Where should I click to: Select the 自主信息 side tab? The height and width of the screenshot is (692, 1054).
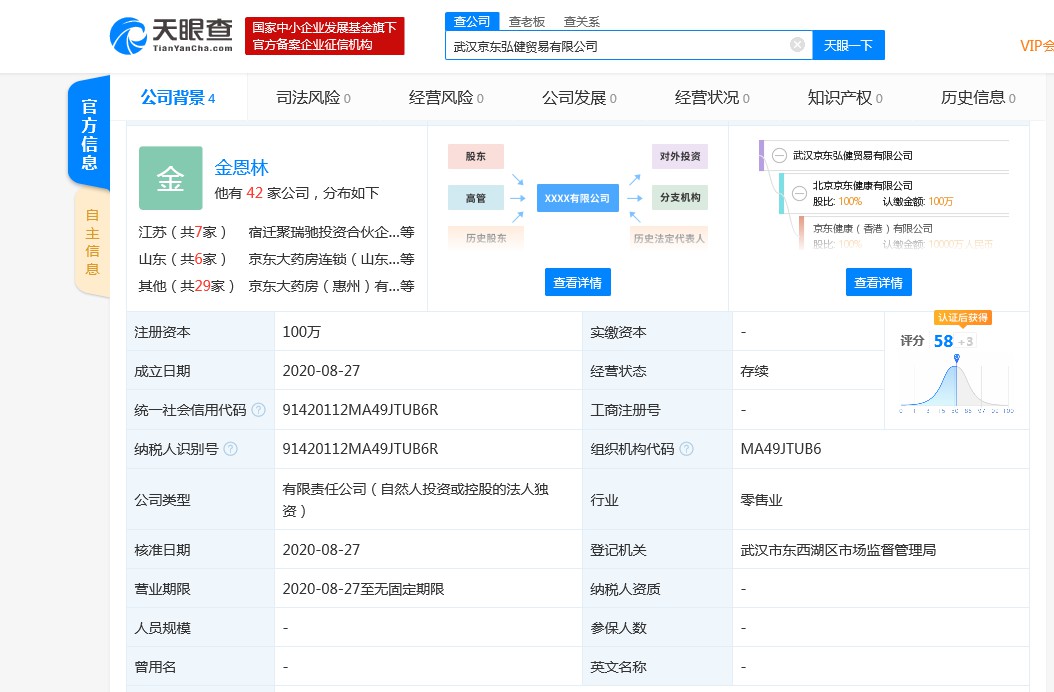click(92, 242)
